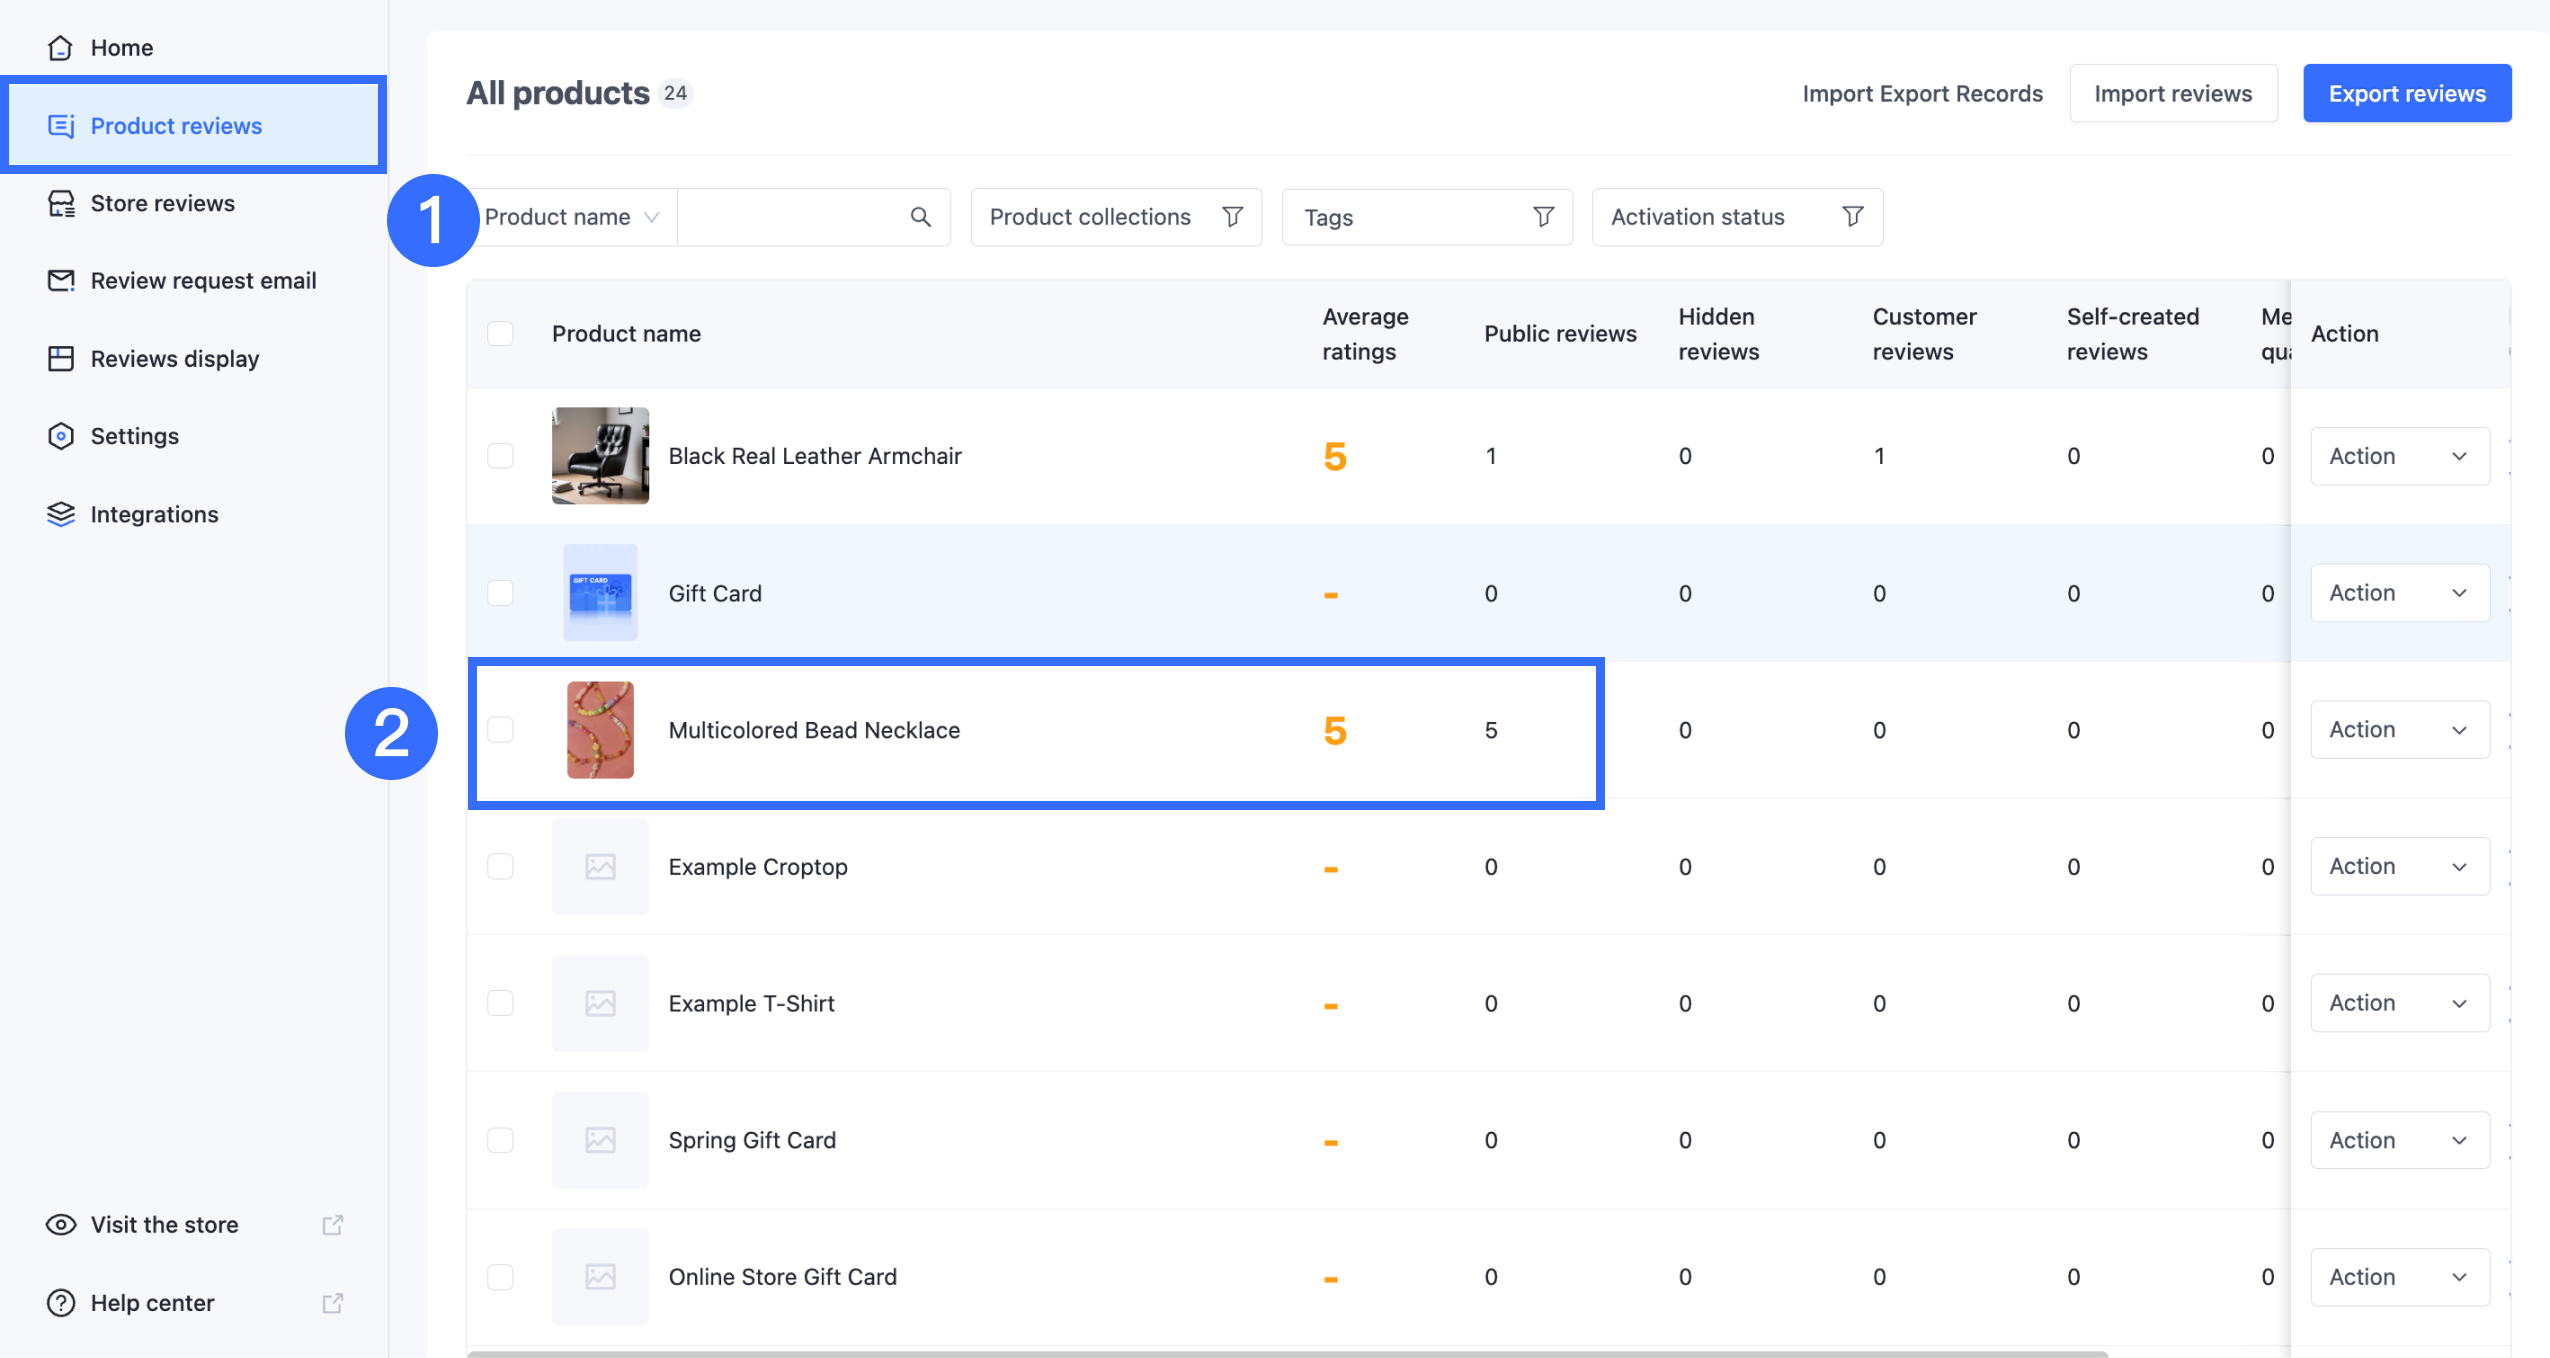Open Review request email menu item

coord(203,281)
